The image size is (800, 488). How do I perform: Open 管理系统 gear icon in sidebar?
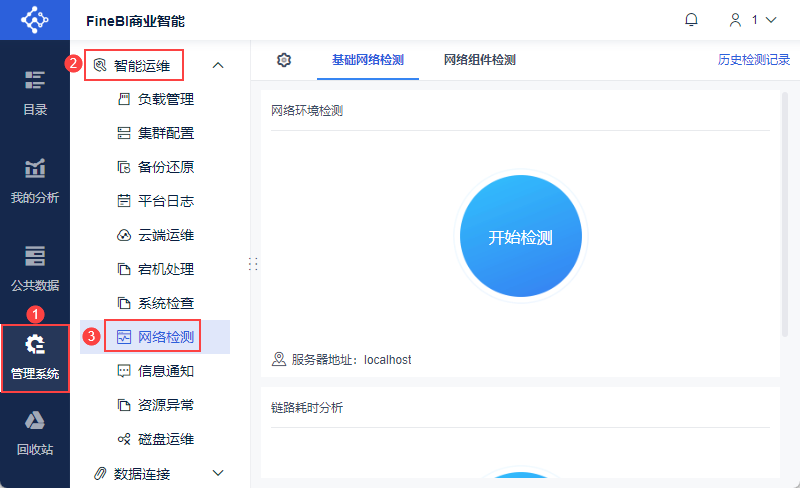pos(35,344)
